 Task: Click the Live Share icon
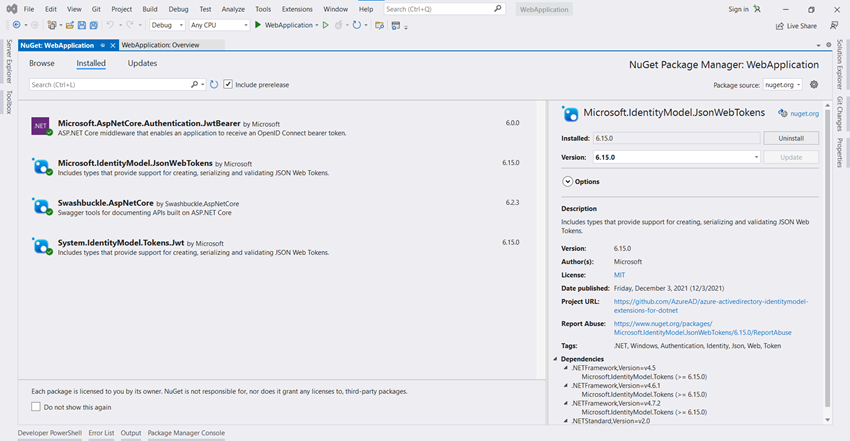coord(780,26)
